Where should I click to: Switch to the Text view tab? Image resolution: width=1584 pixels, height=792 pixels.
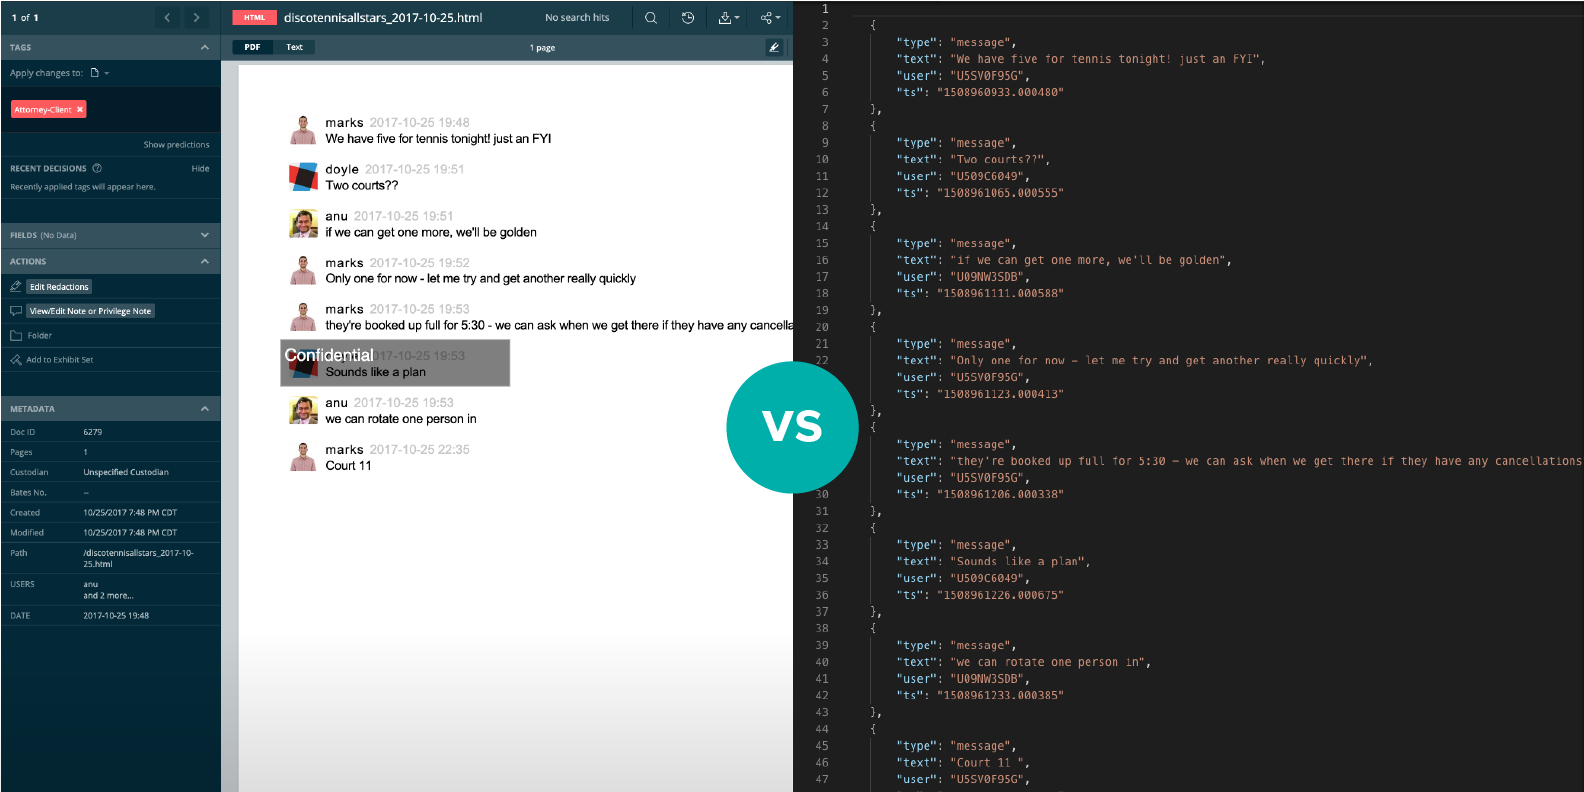pyautogui.click(x=294, y=47)
